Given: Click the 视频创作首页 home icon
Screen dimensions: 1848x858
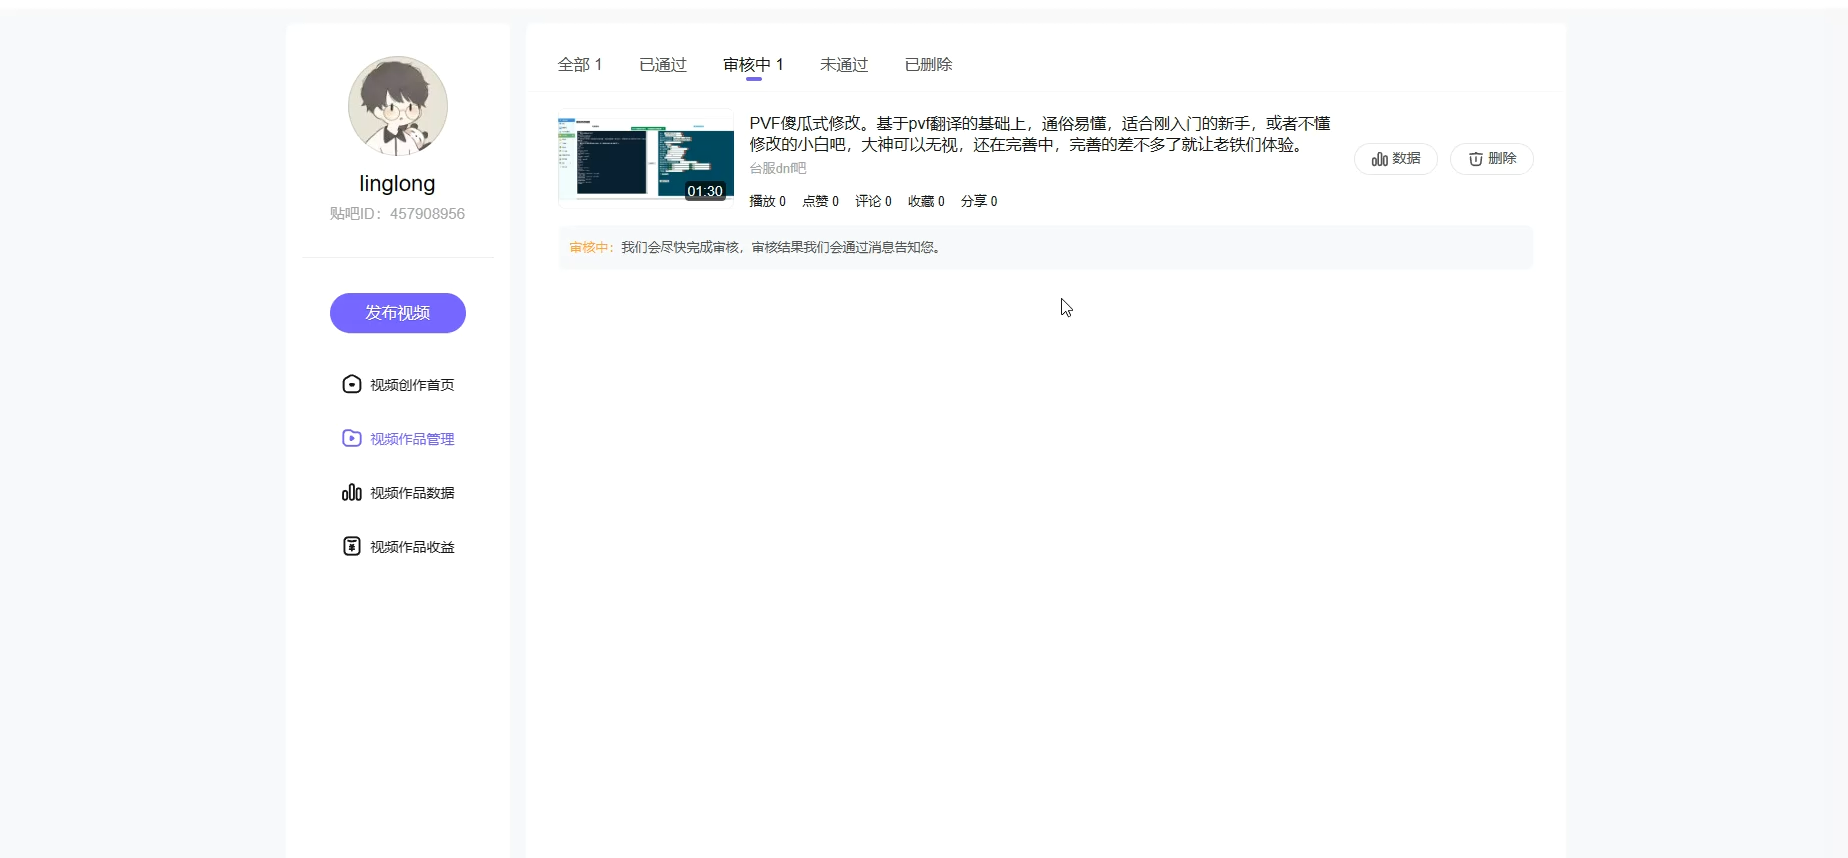Looking at the screenshot, I should click(352, 384).
